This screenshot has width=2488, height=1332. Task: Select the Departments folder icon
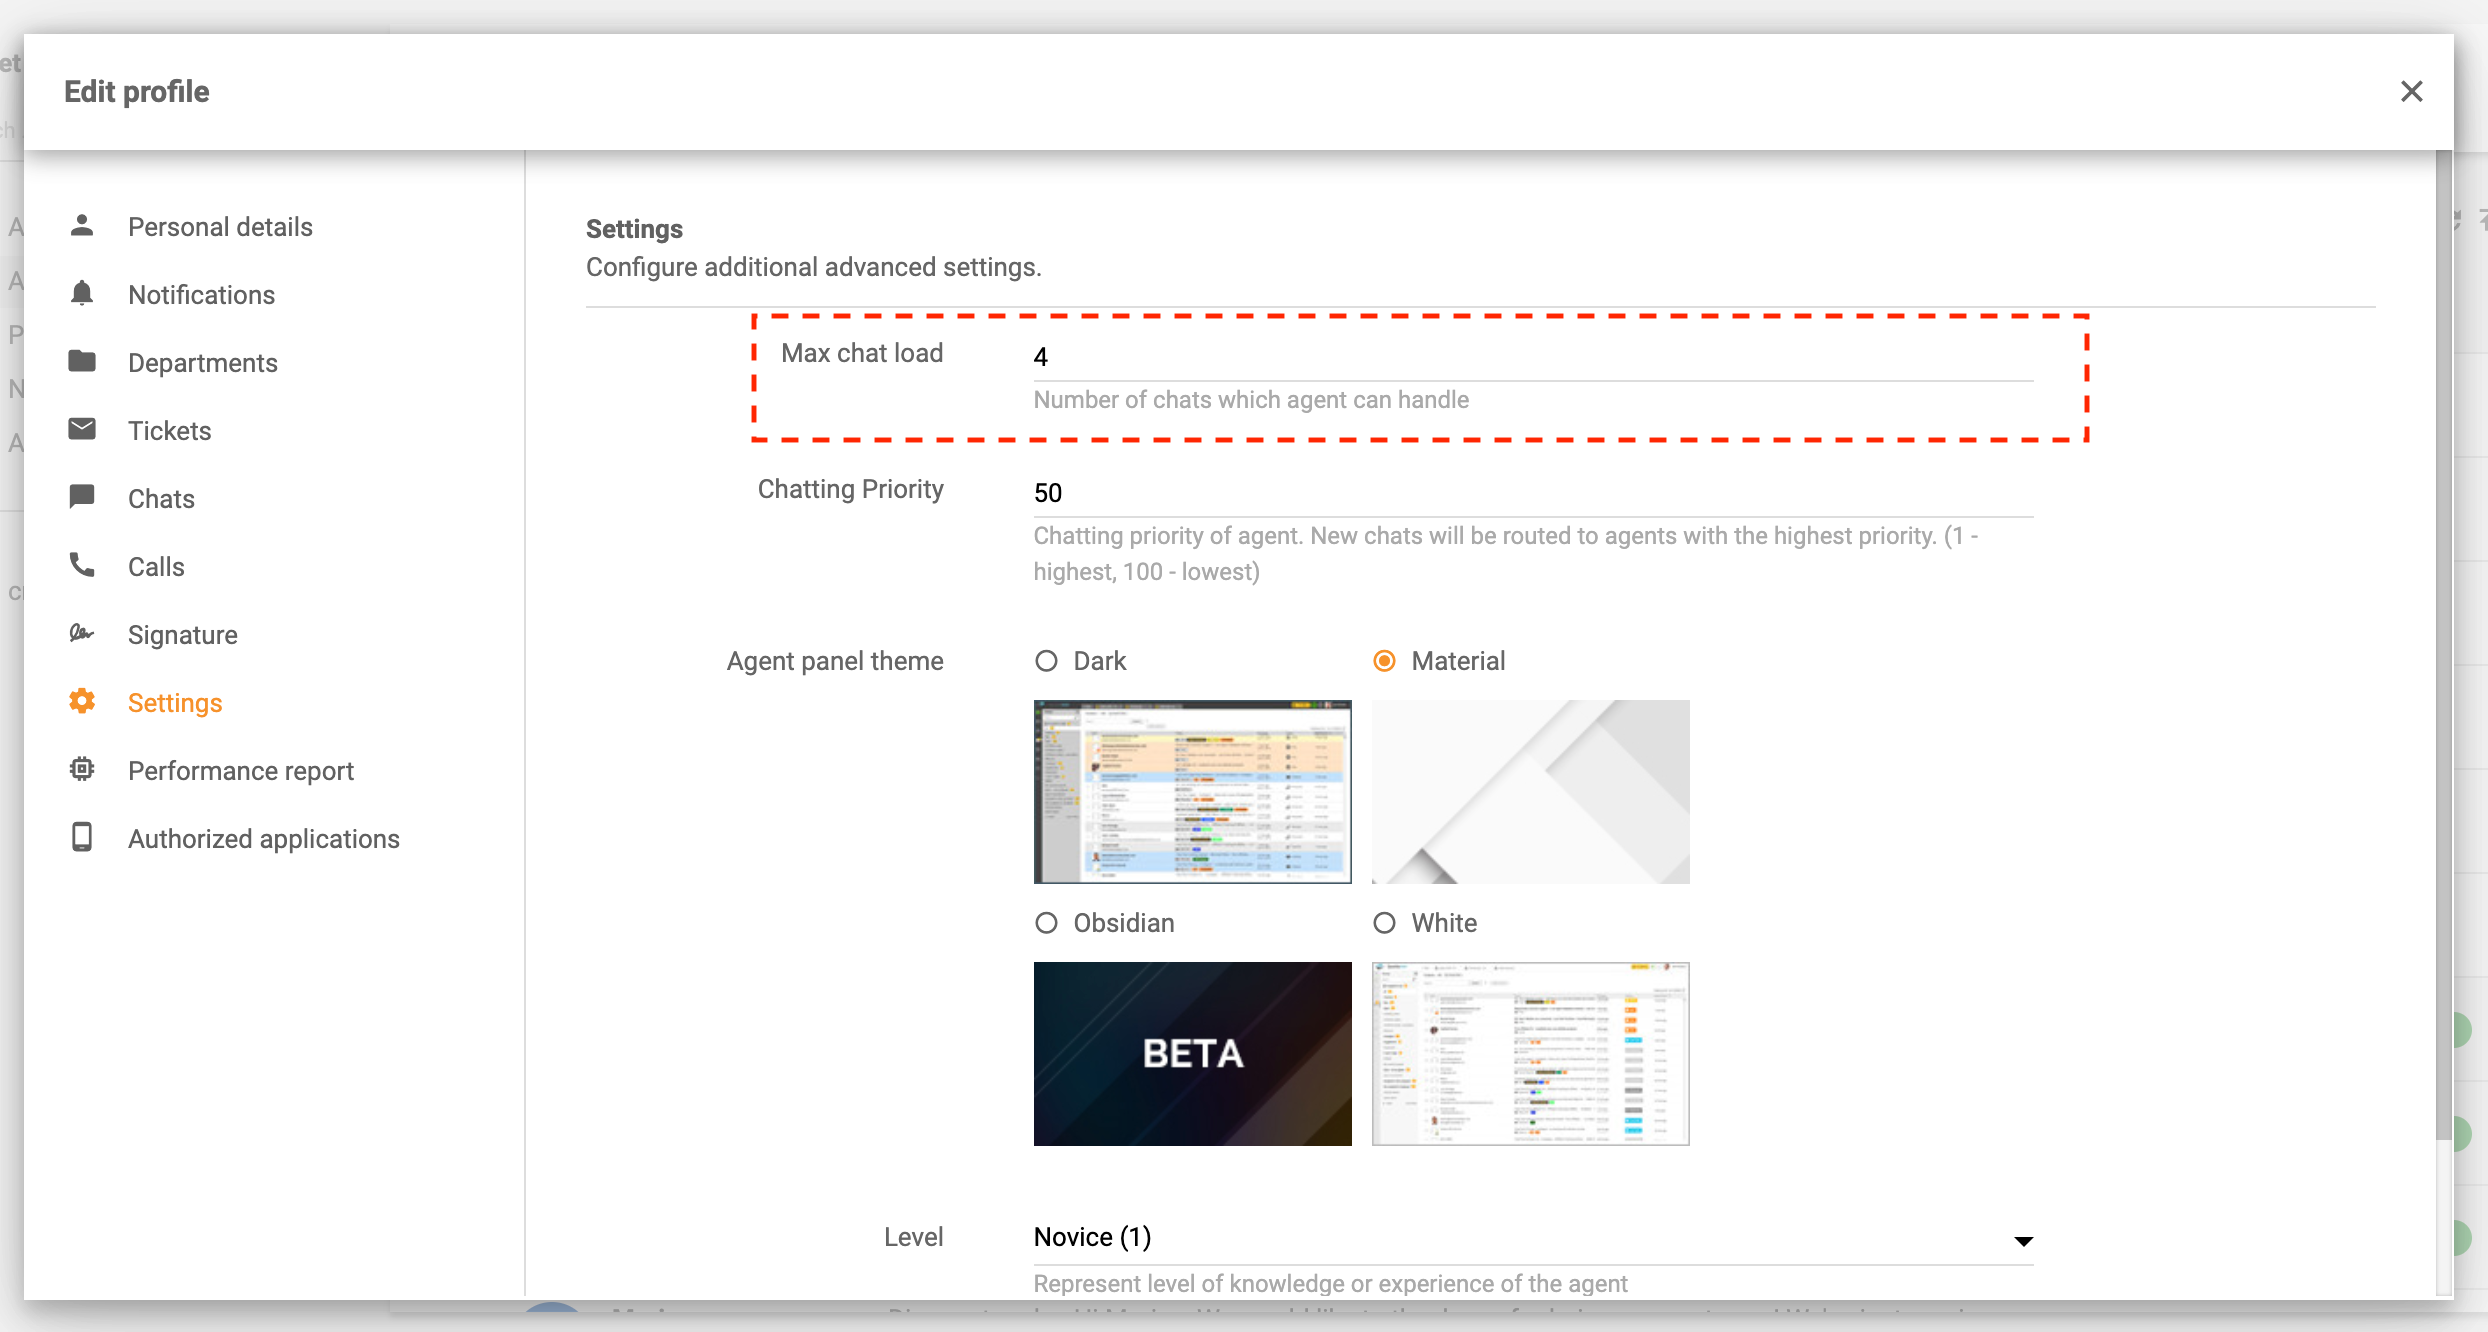click(82, 361)
